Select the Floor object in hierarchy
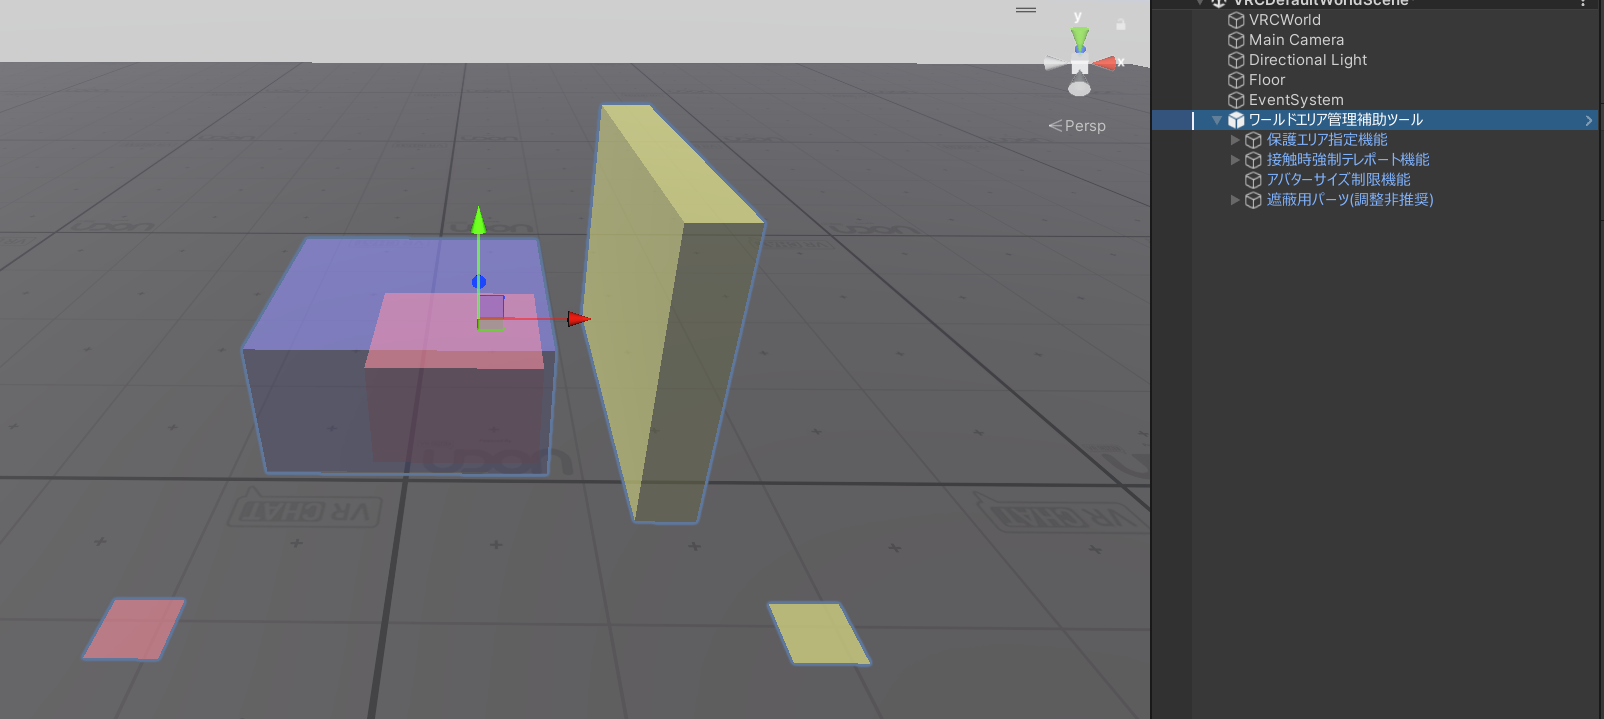This screenshot has height=719, width=1604. pos(1266,80)
